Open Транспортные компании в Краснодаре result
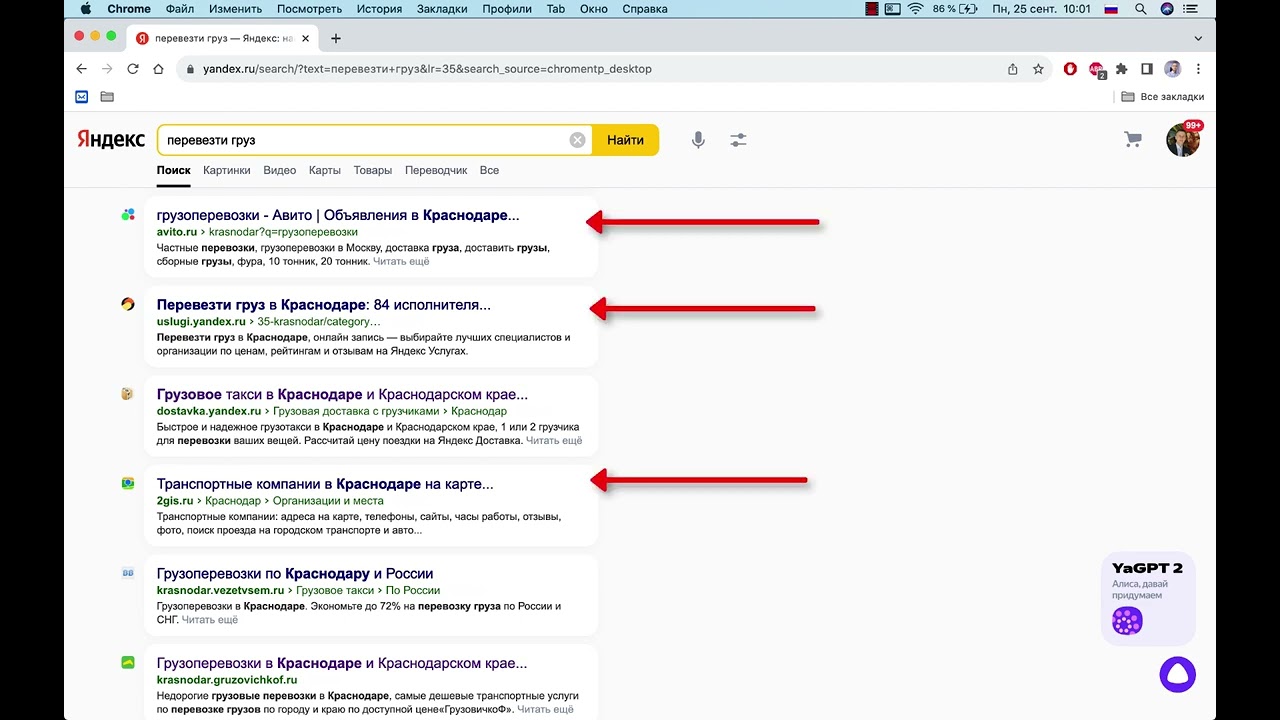The image size is (1280, 720). pyautogui.click(x=325, y=484)
